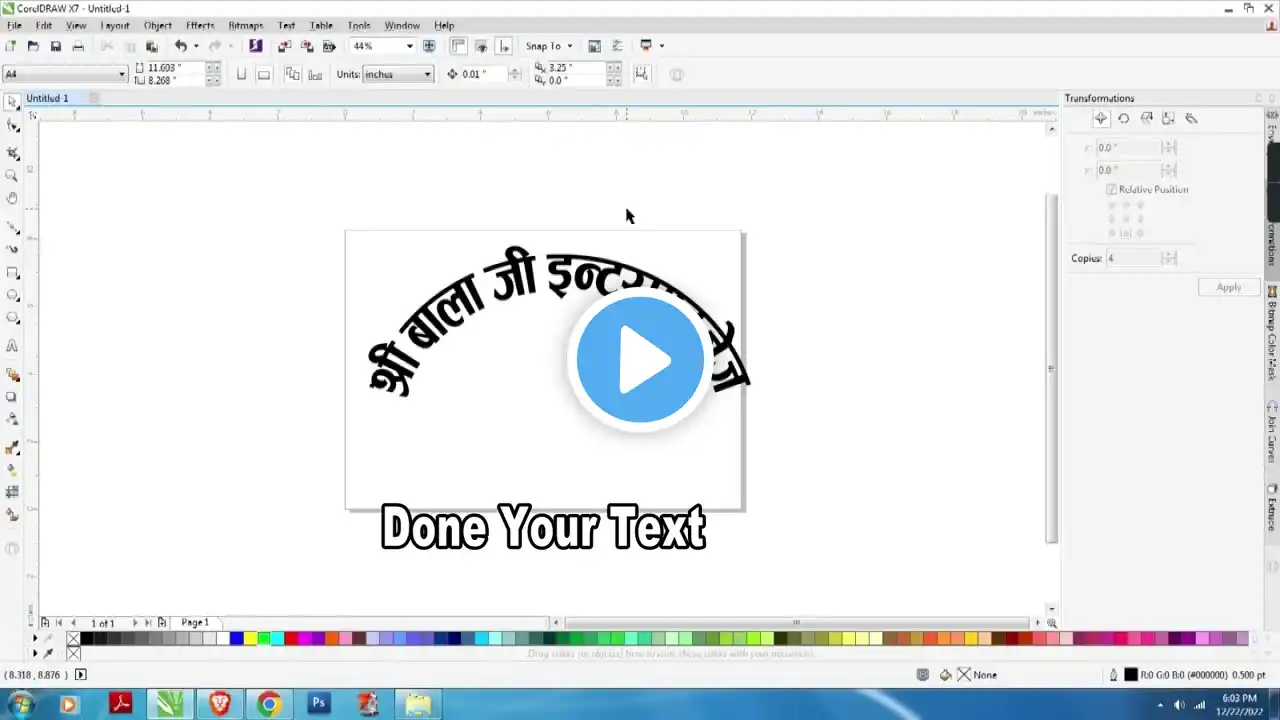Select the Interactive Fill tool
The width and height of the screenshot is (1280, 720).
(12, 470)
